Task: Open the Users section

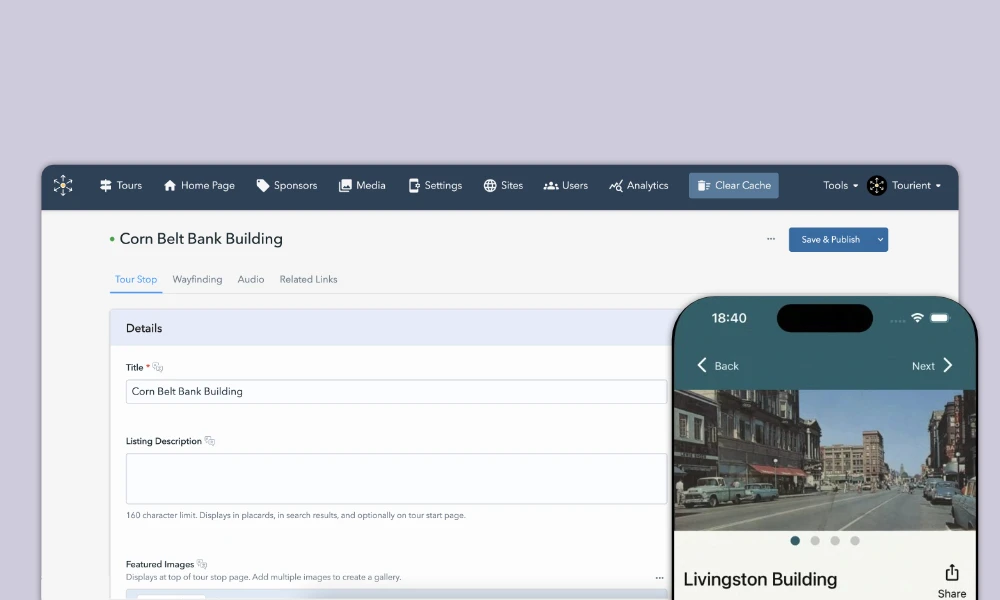Action: pos(565,186)
